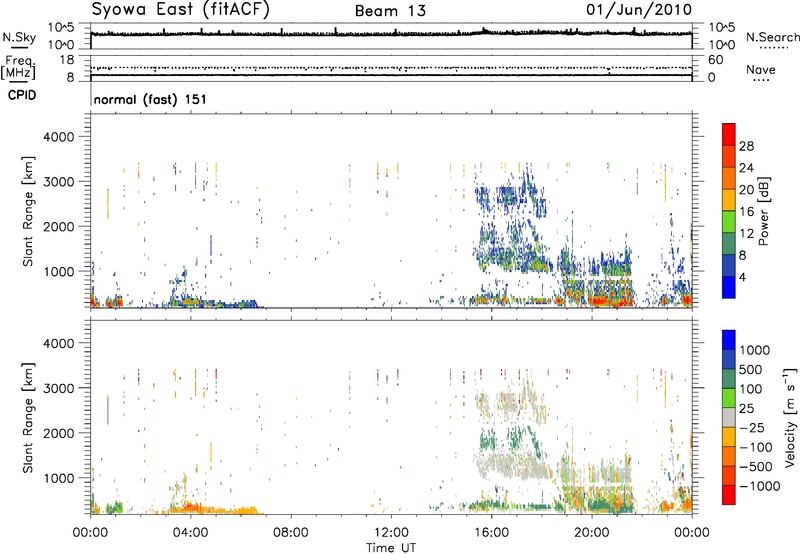Click the "-100" value on the velocity colorbar
Image resolution: width=800 pixels, height=554 pixels.
pyautogui.click(x=755, y=447)
